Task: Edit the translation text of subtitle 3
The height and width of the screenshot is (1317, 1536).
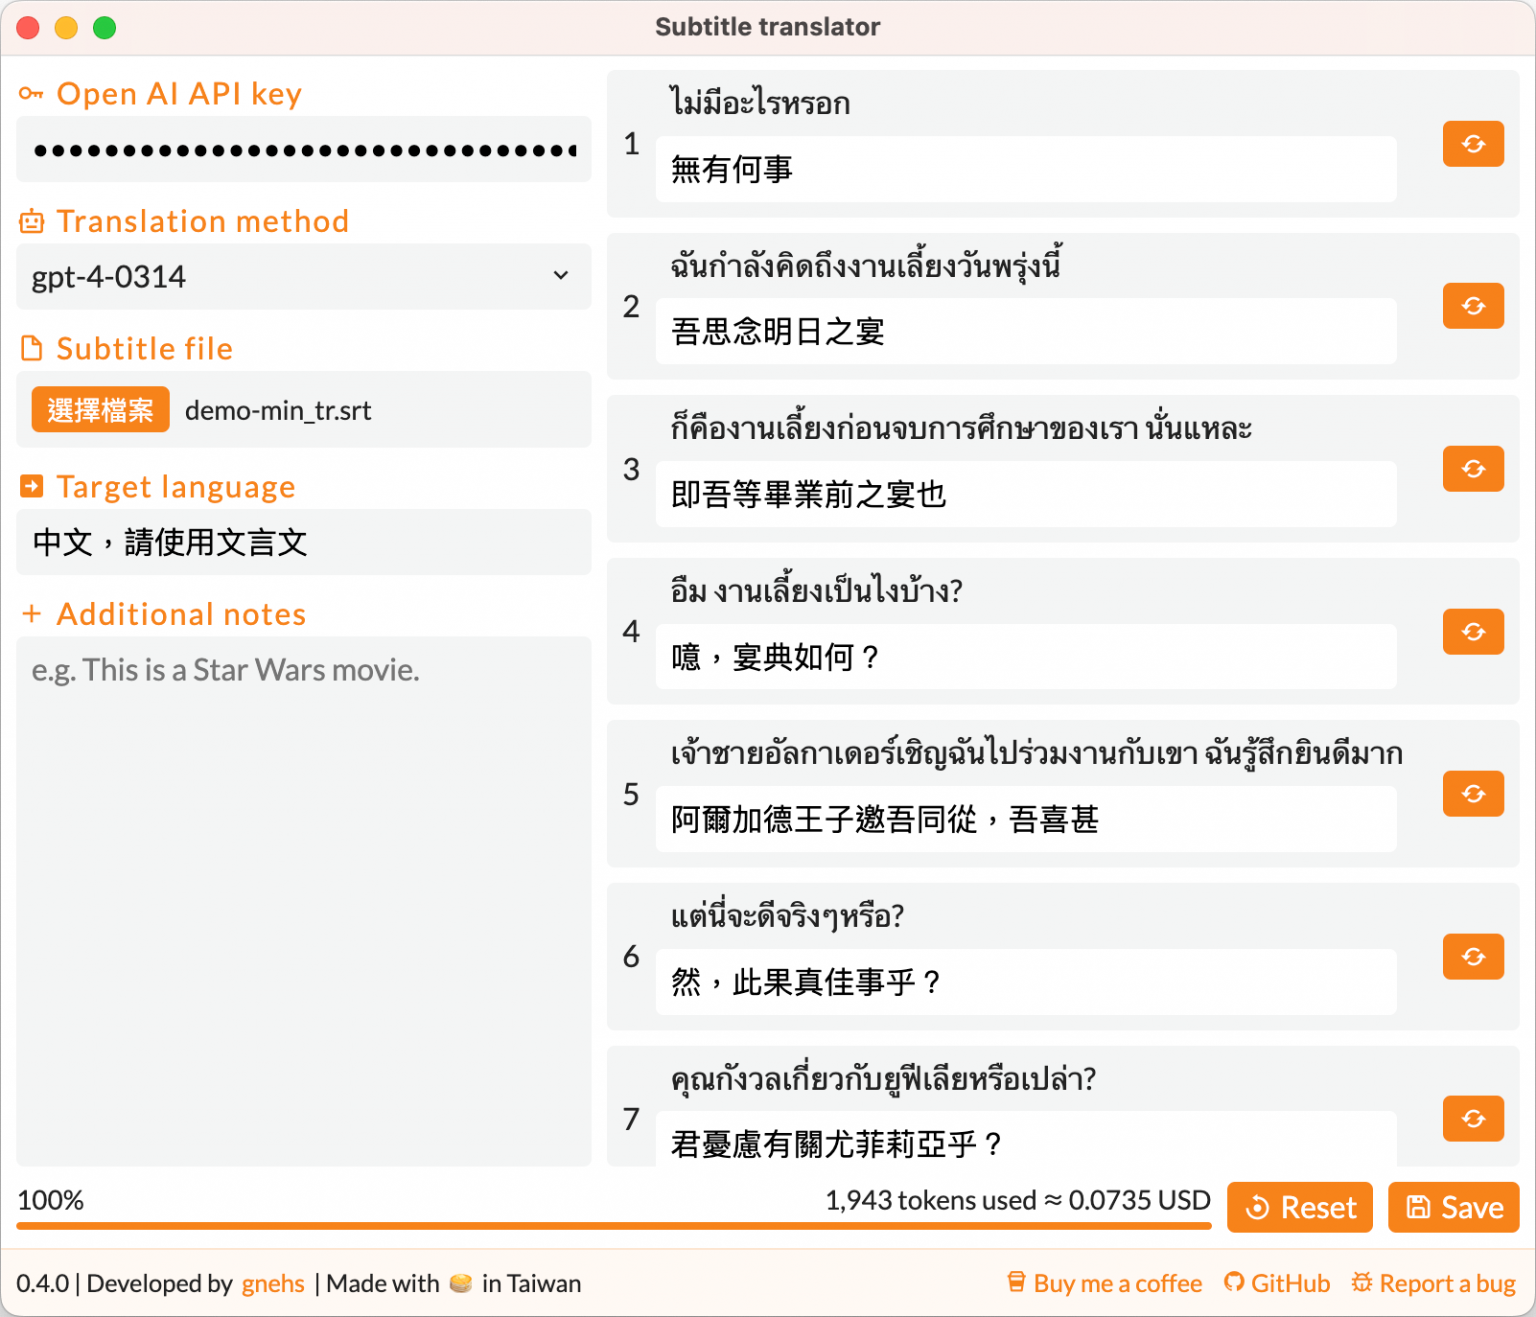Action: click(1025, 494)
